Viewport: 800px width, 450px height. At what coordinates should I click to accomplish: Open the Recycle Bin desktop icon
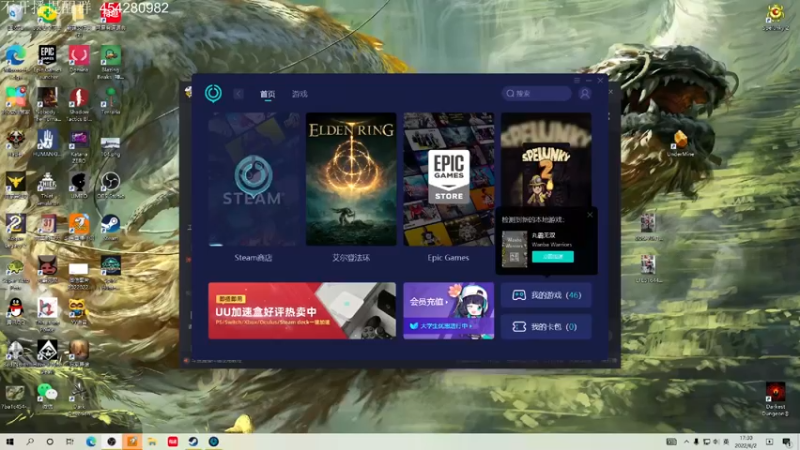click(x=15, y=17)
